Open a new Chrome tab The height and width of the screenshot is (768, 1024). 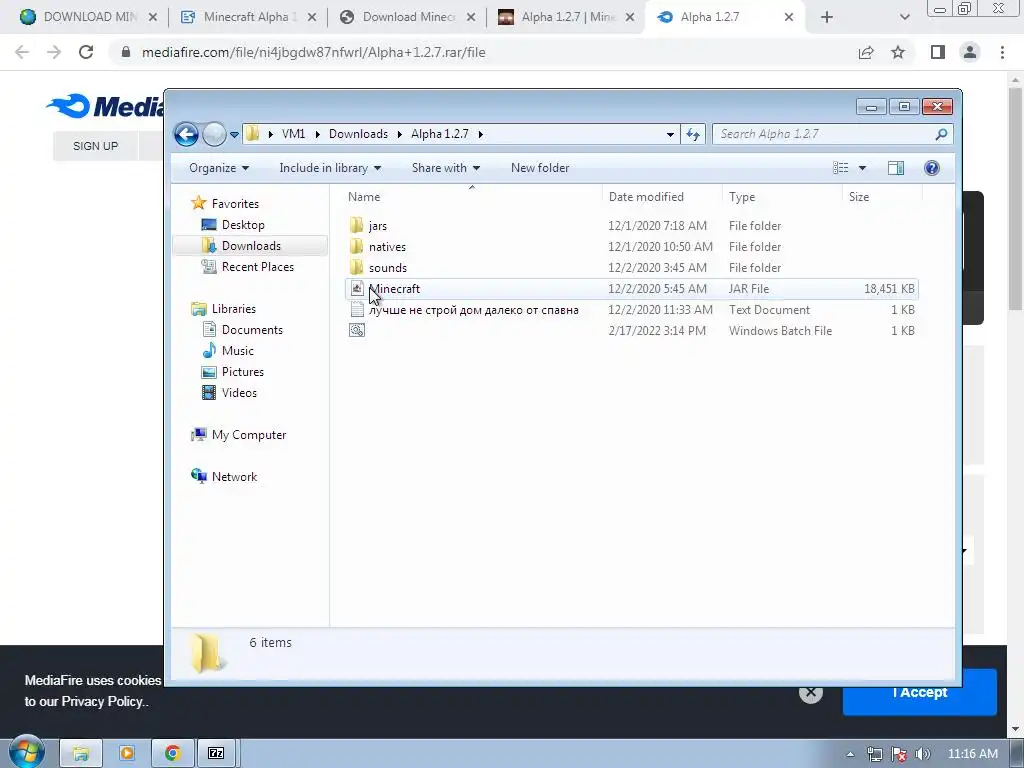pyautogui.click(x=827, y=17)
